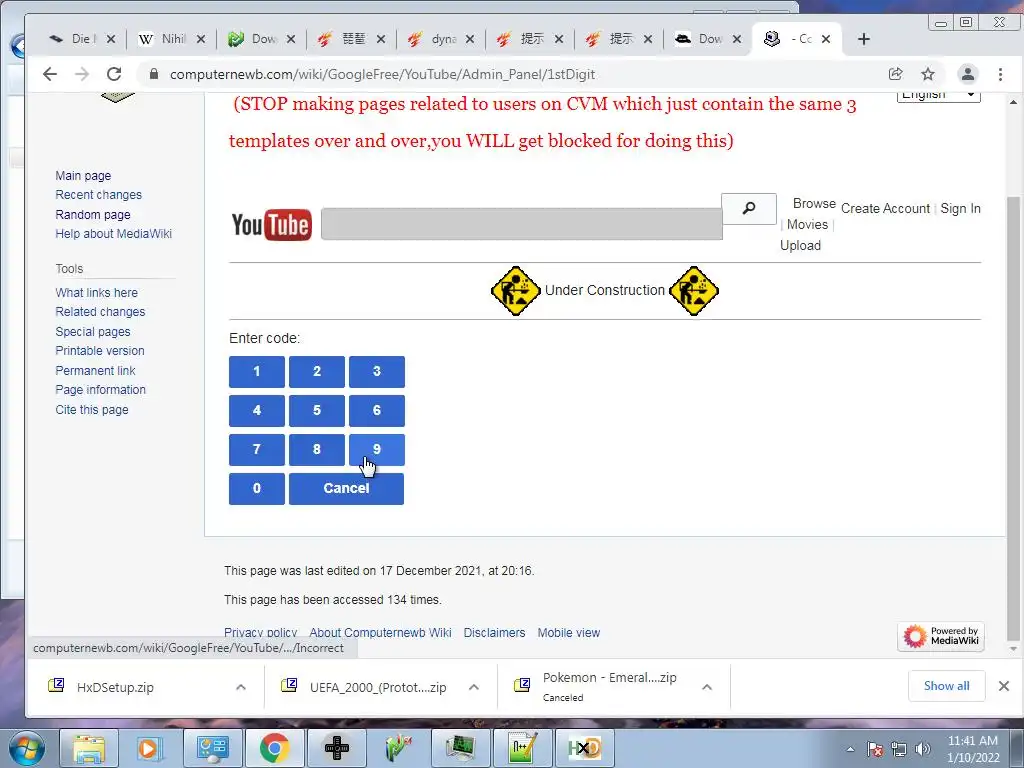Click the Create Account link

[885, 208]
